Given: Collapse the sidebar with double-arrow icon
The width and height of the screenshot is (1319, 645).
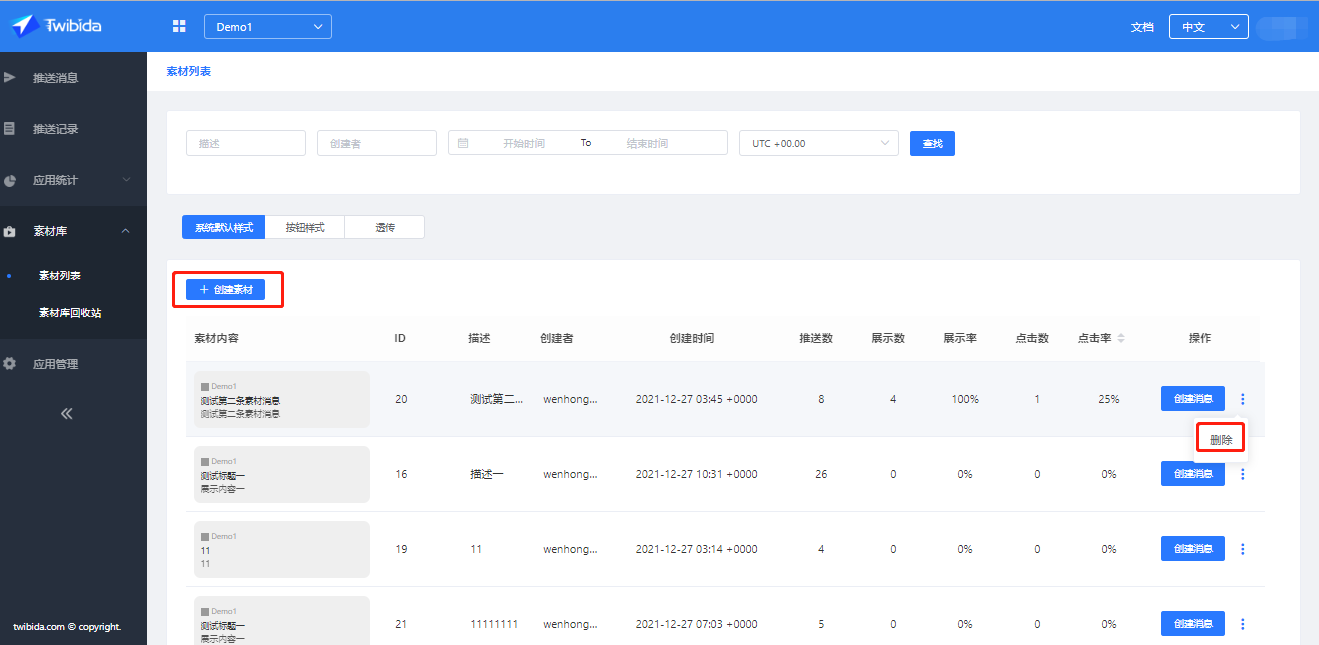Looking at the screenshot, I should pyautogui.click(x=67, y=413).
